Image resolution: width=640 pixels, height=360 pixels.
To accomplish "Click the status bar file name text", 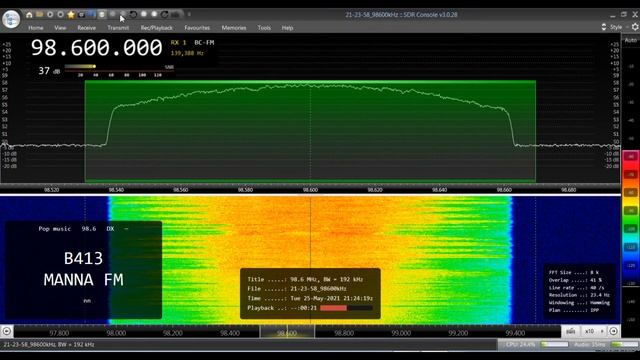I will [x=49, y=344].
